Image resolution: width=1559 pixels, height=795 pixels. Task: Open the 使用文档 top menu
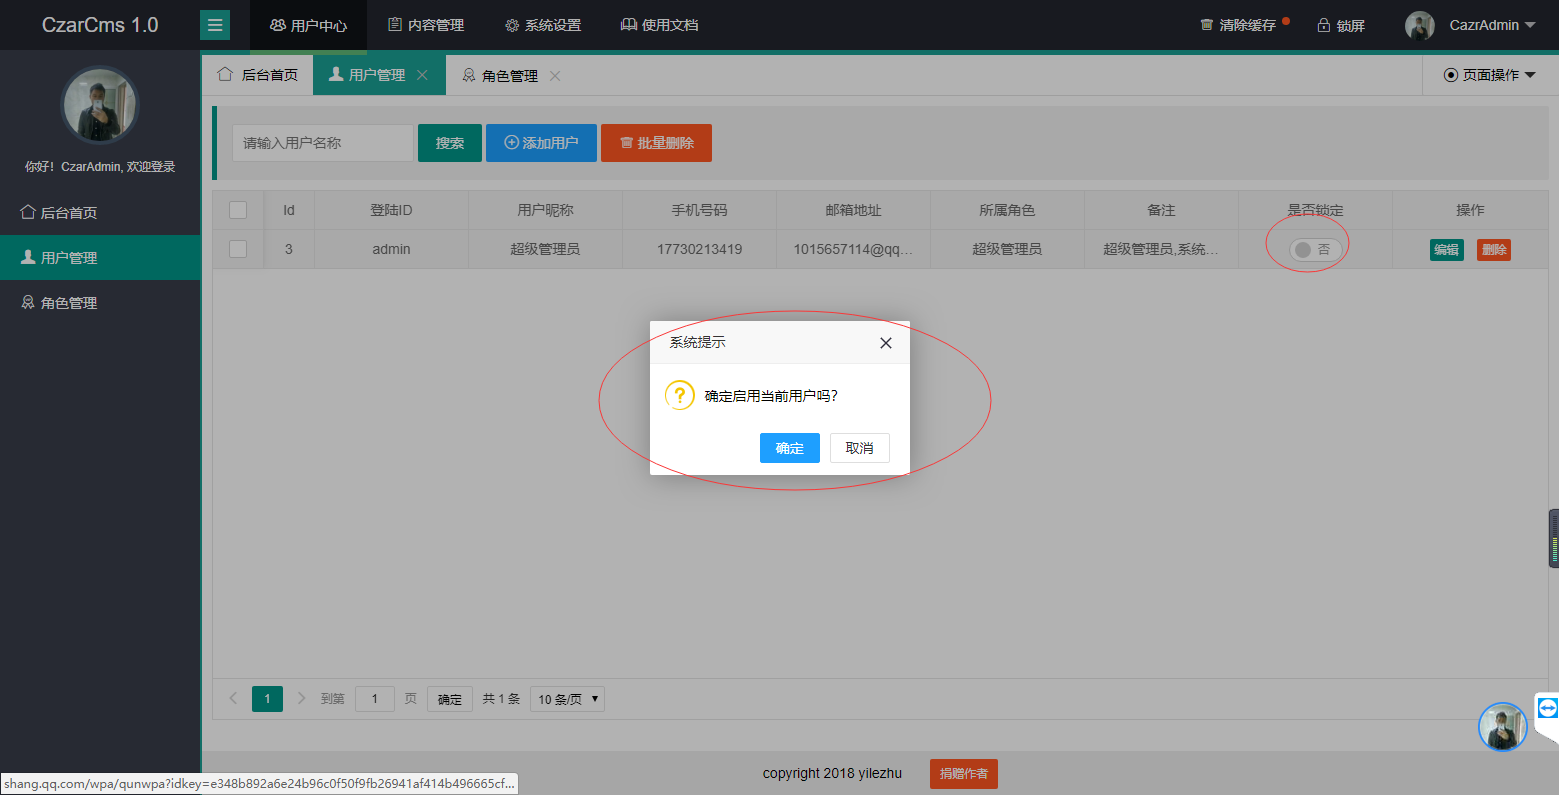[x=659, y=25]
